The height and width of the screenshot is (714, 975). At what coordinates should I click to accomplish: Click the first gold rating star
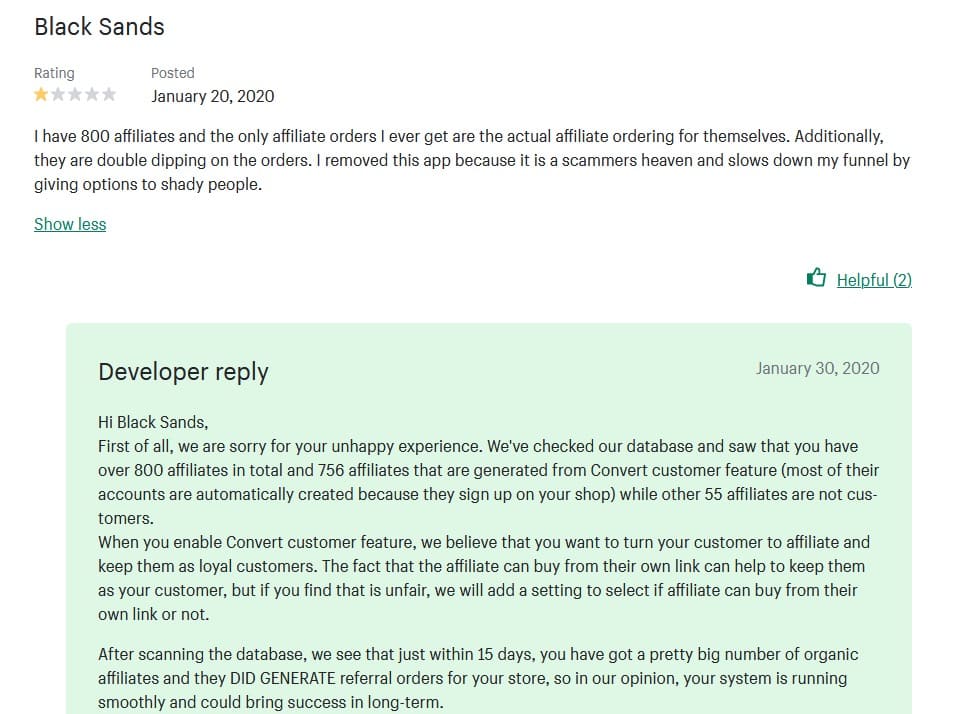pos(41,95)
